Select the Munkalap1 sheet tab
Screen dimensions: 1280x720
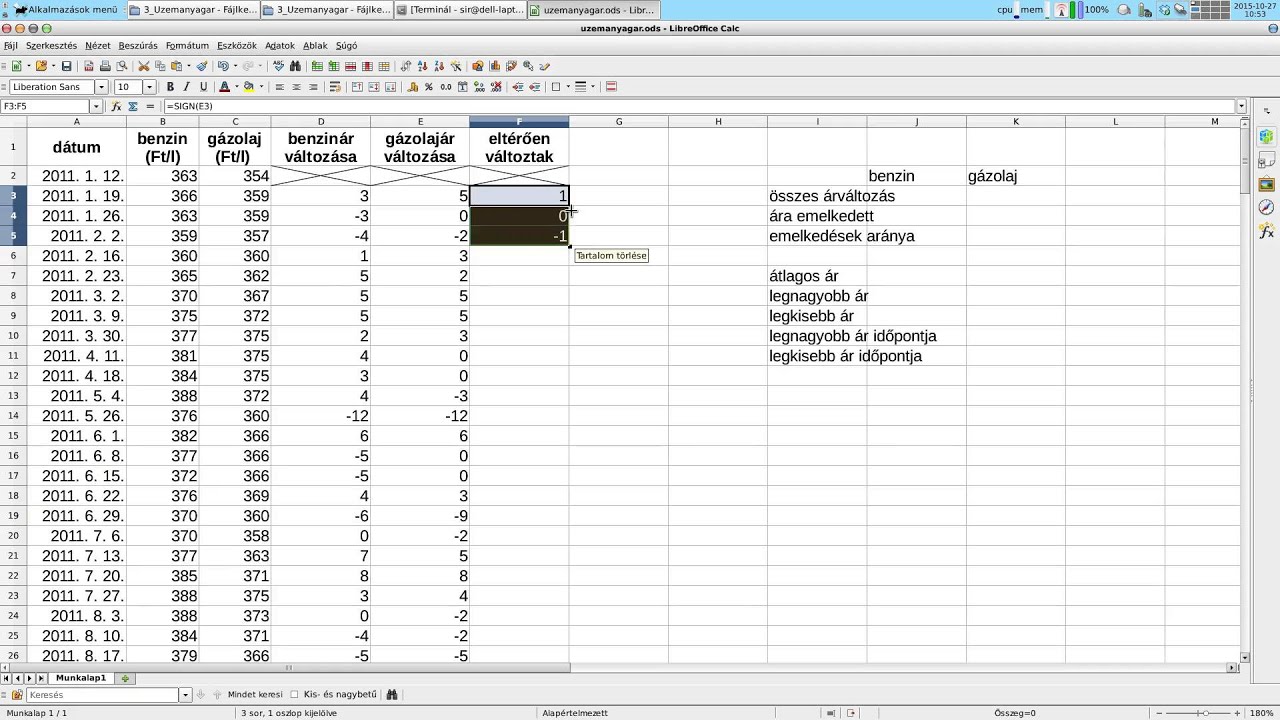point(80,678)
